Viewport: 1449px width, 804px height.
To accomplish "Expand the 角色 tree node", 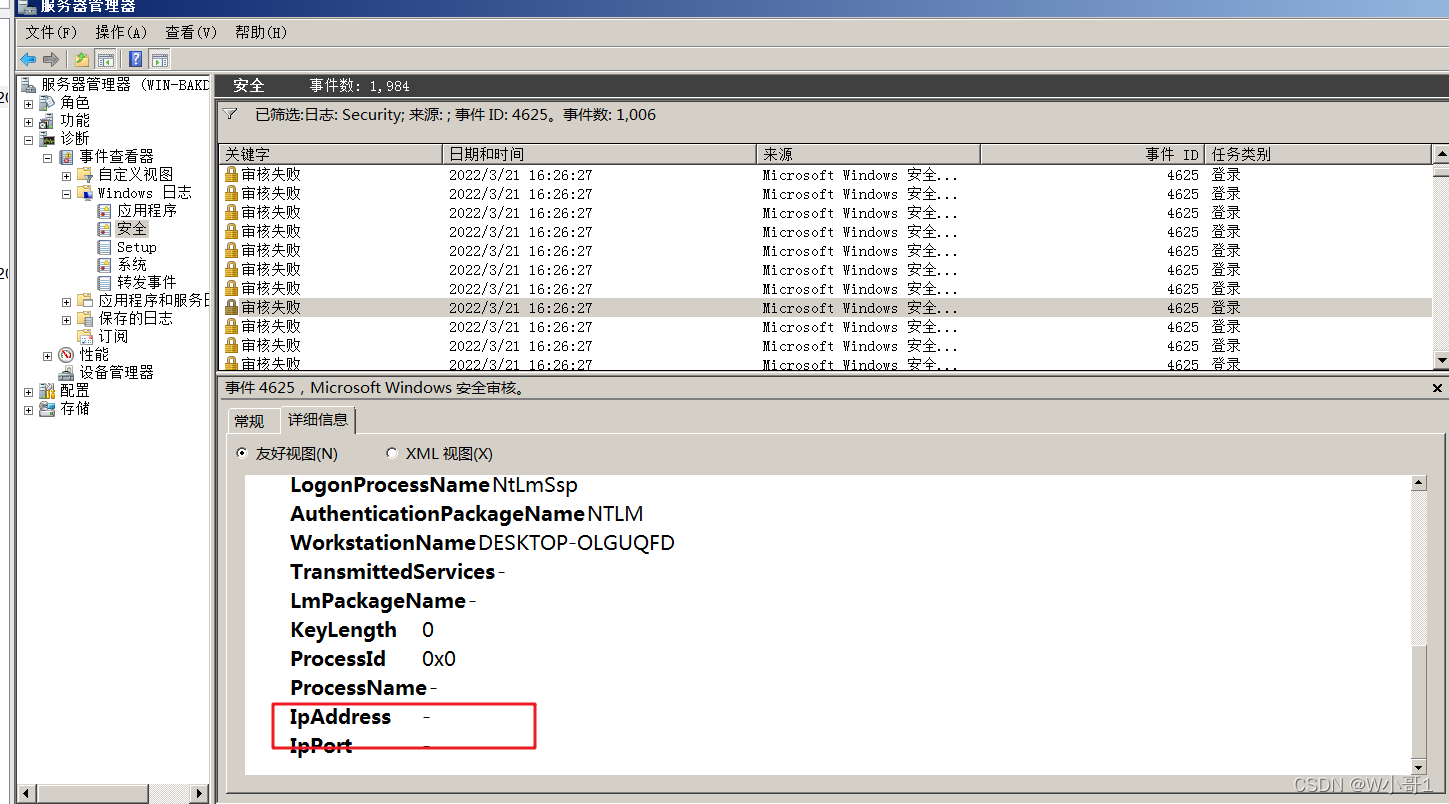I will (x=28, y=104).
